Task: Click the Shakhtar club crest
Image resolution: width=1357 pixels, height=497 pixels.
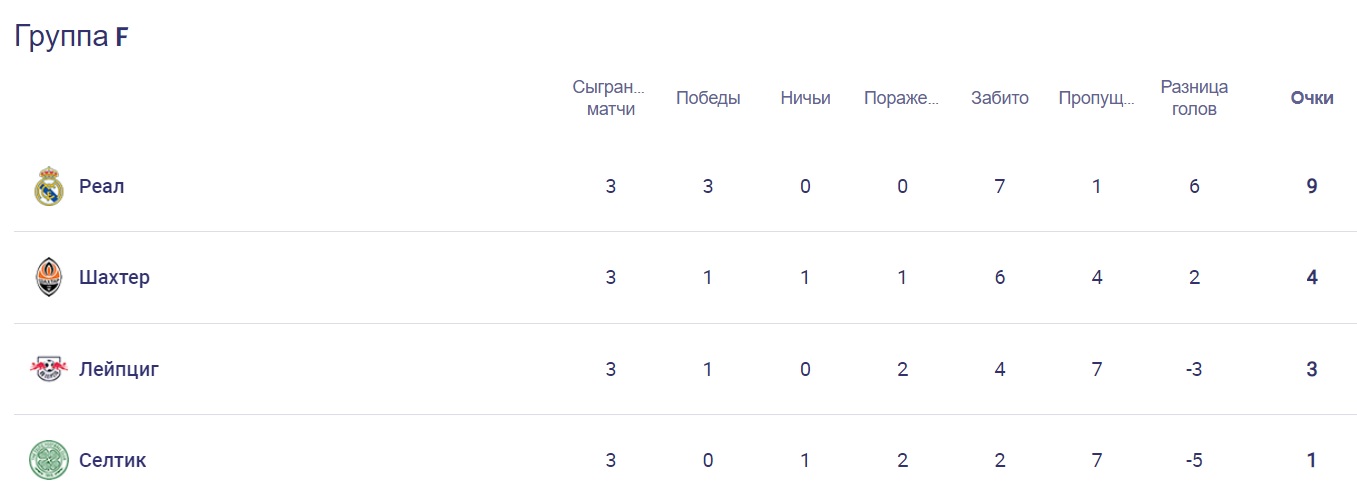Action: pos(49,277)
